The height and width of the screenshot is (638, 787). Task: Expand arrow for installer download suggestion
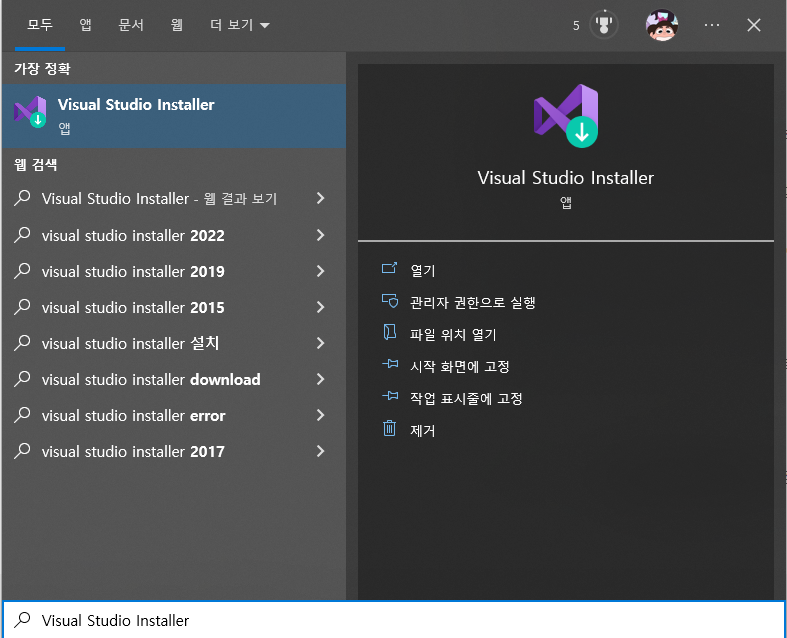click(320, 379)
